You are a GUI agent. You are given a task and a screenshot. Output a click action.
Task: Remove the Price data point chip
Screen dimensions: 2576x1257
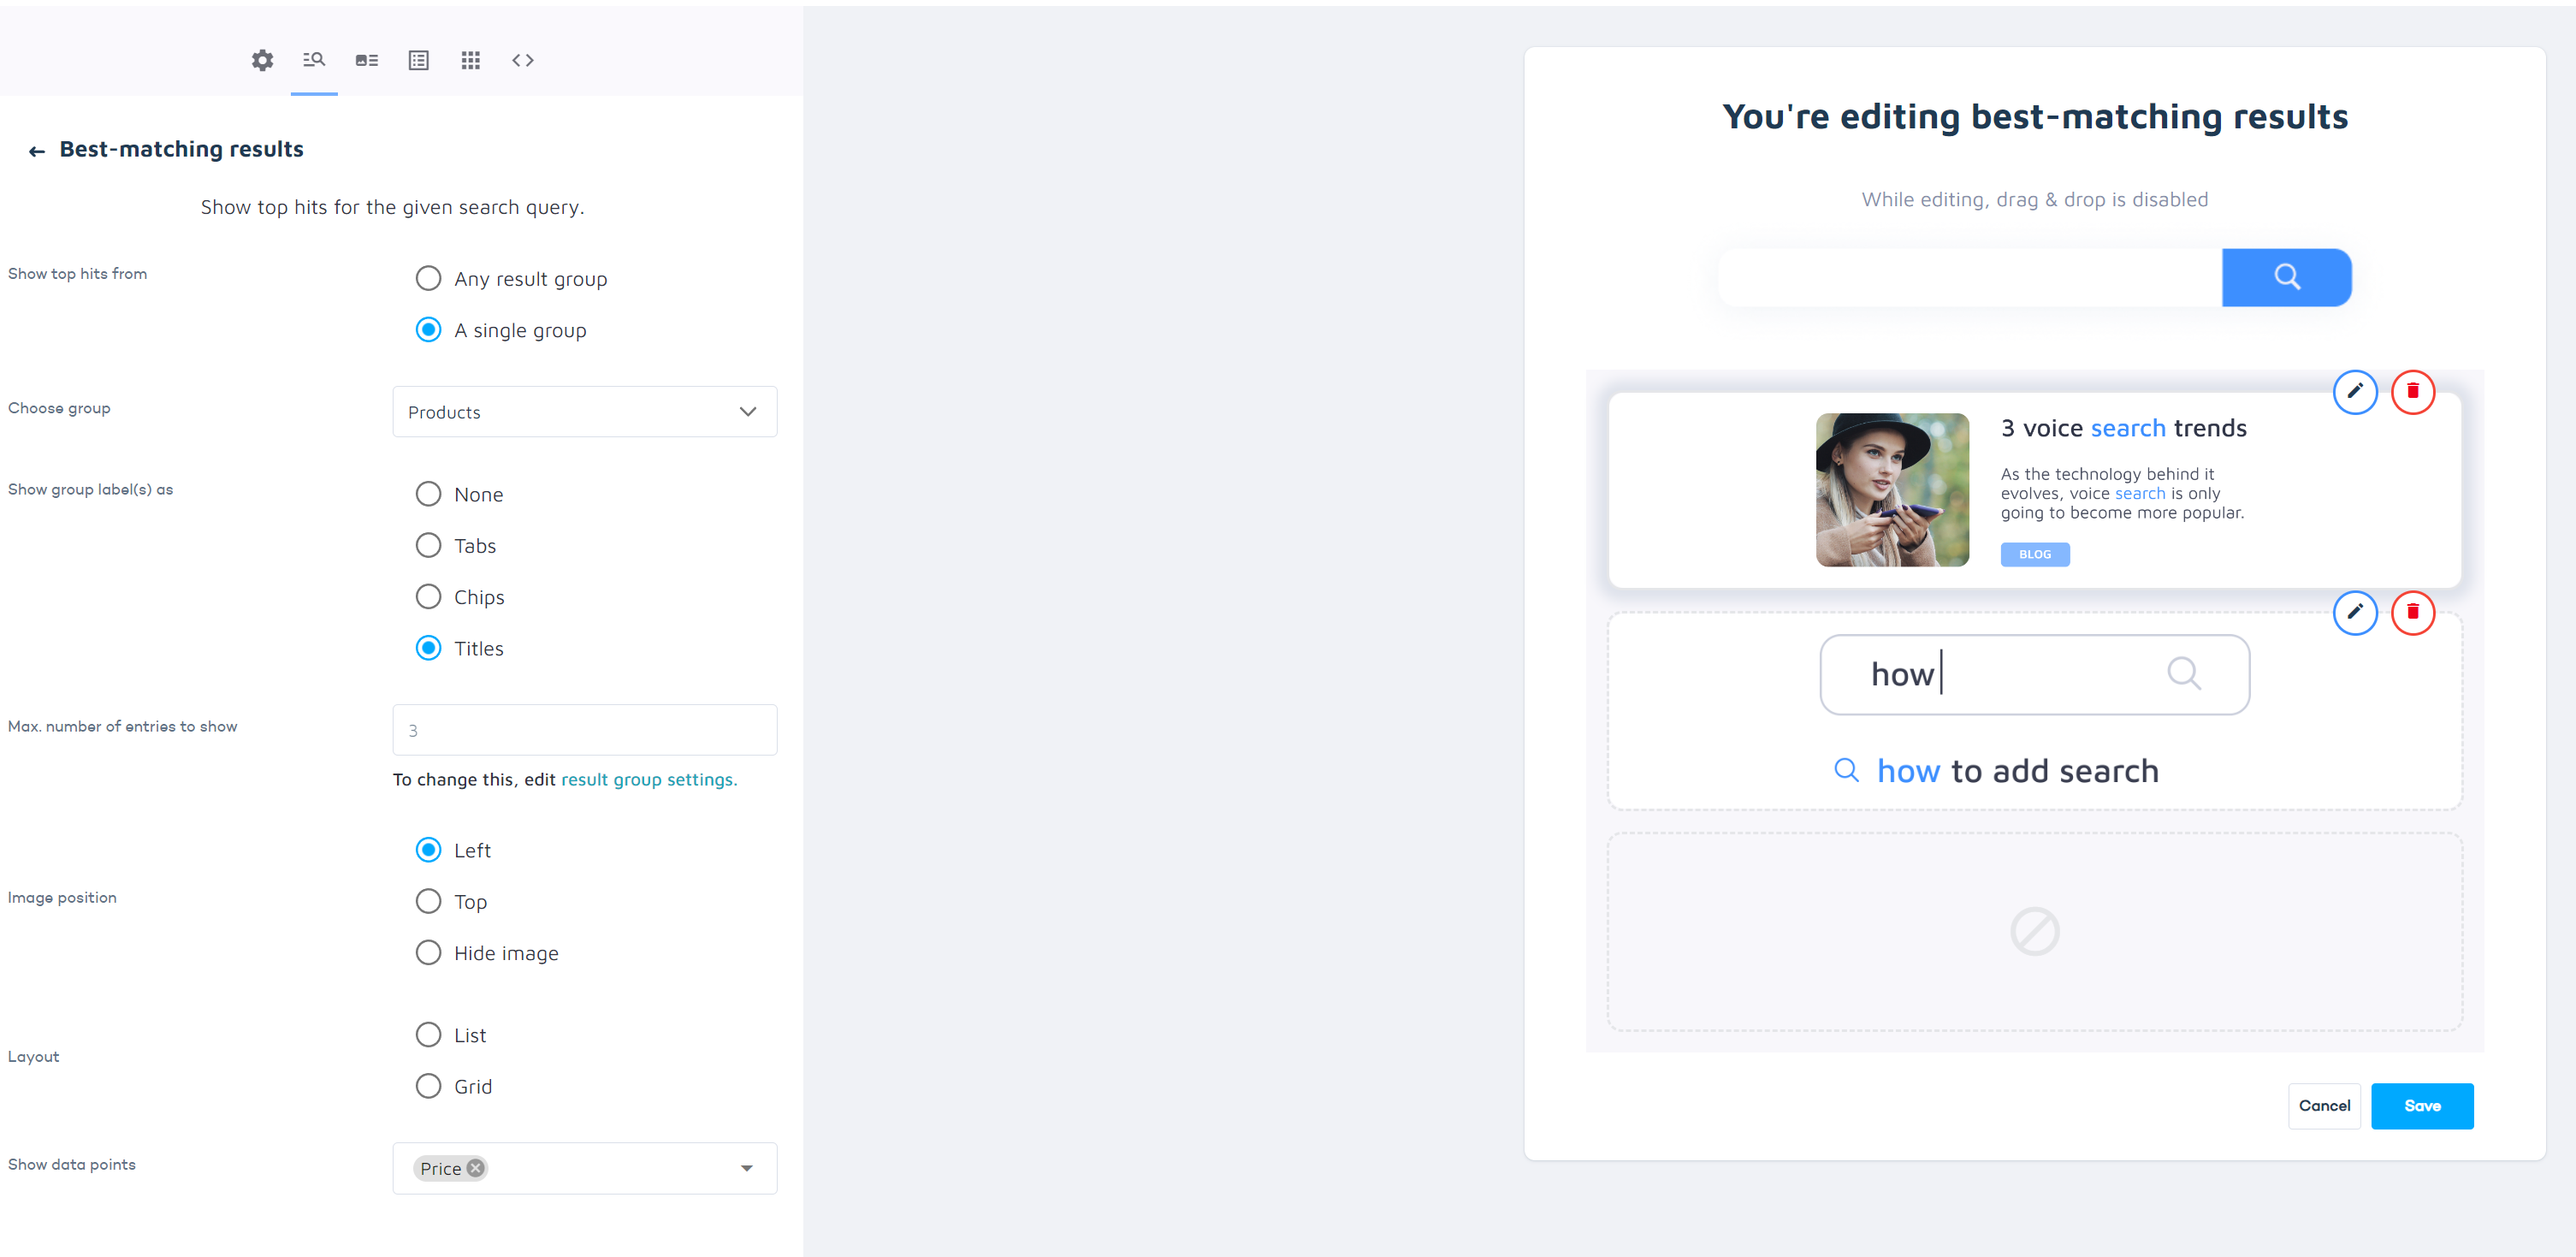[476, 1168]
